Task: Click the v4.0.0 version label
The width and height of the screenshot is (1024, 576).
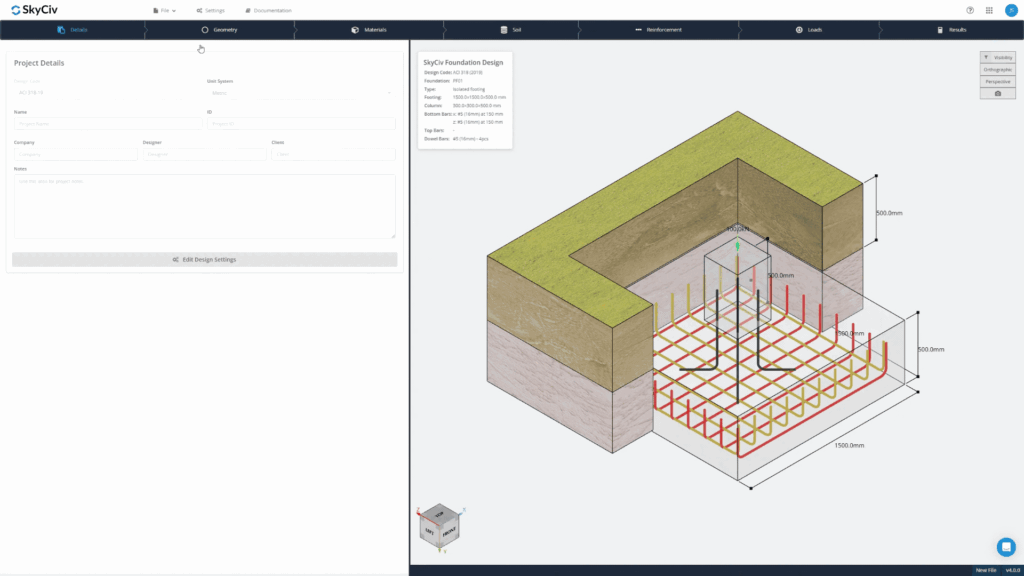Action: 1012,570
